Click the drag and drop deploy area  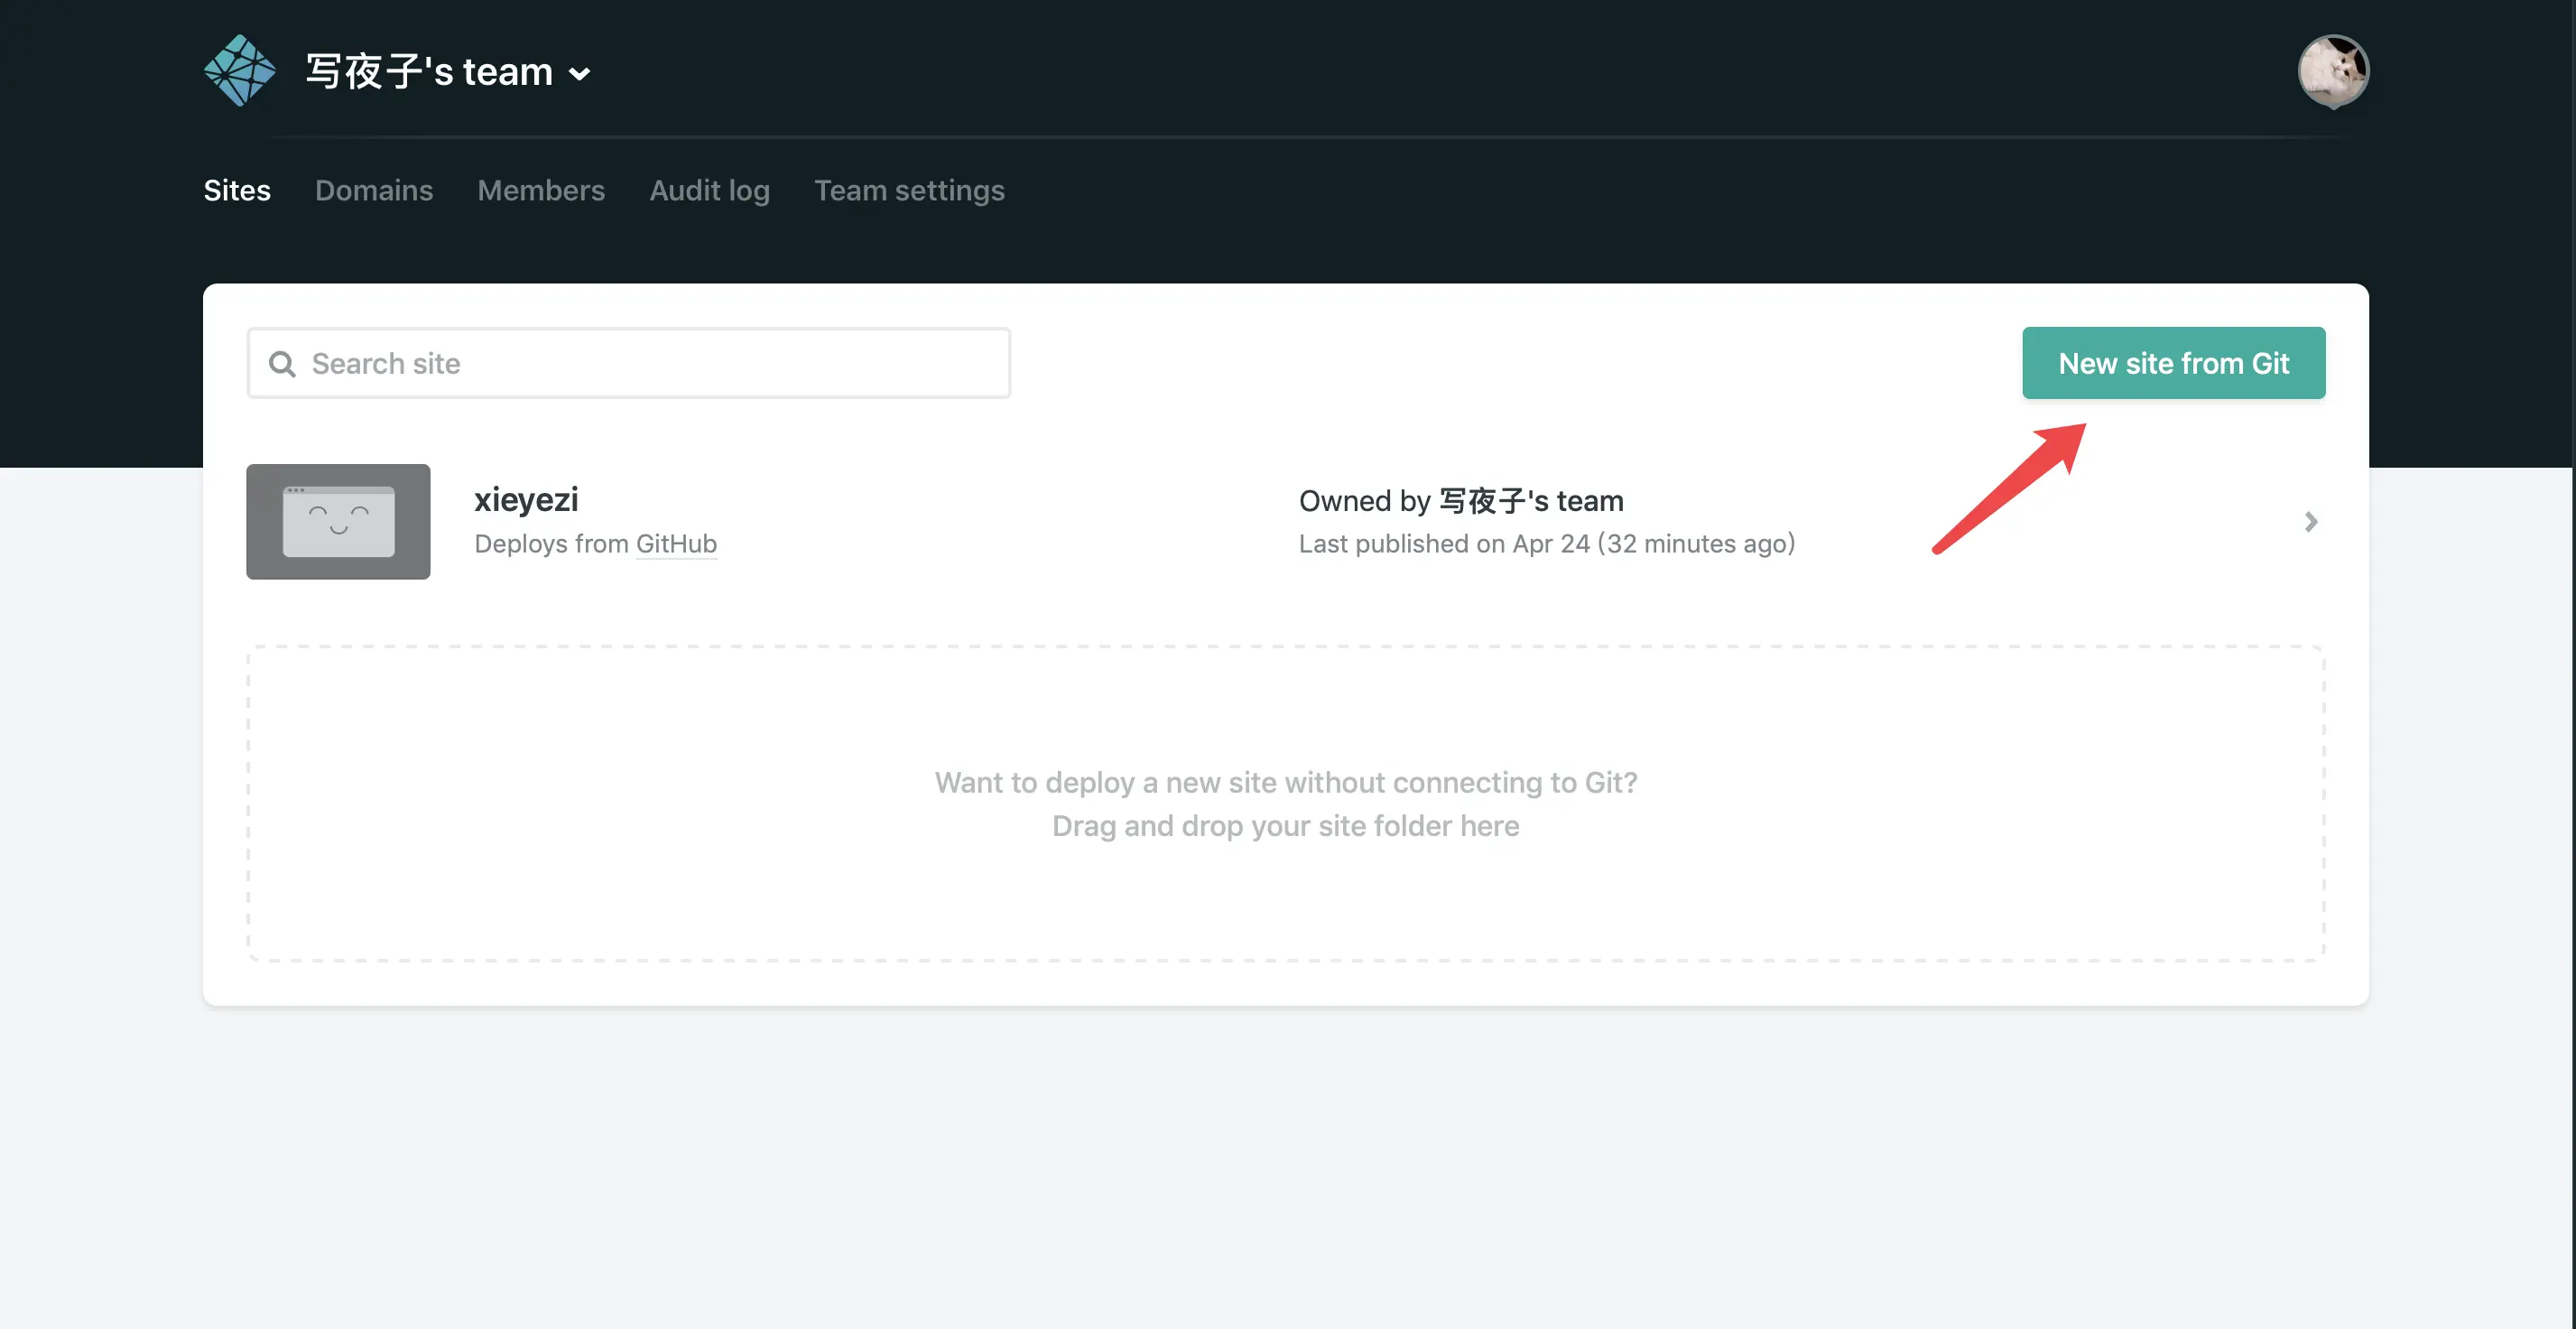pyautogui.click(x=1286, y=804)
